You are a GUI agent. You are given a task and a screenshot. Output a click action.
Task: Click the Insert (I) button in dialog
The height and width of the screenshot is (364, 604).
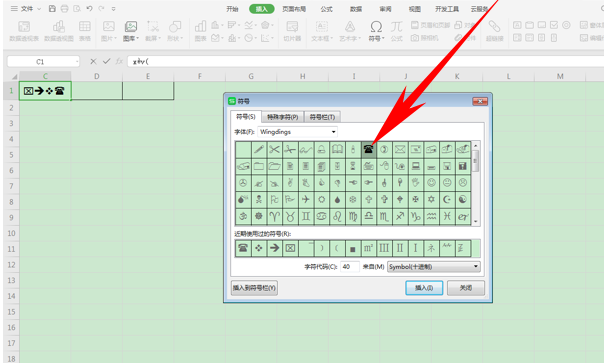click(424, 288)
